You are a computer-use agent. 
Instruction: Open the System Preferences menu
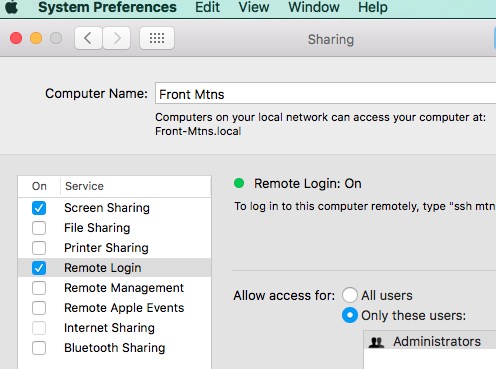click(107, 7)
